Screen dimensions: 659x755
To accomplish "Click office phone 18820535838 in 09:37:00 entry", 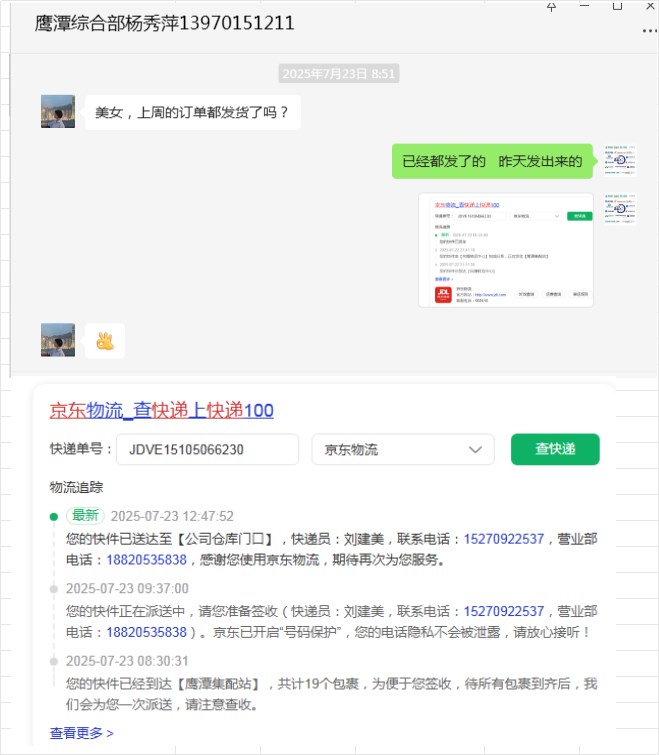I will (146, 632).
